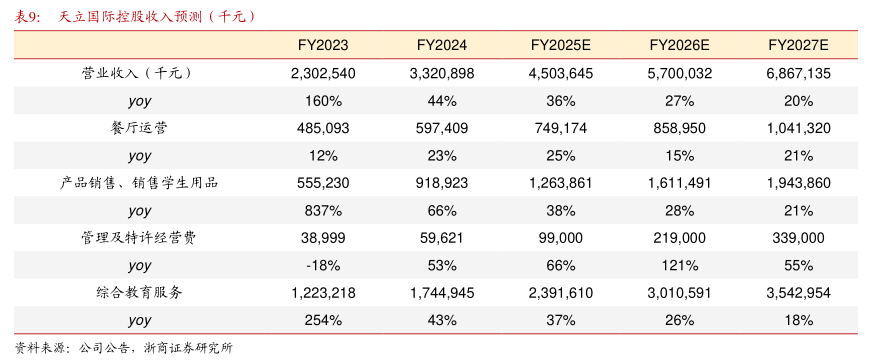
Task: Select the 121% yoy value in FY2026E
Action: coord(680,266)
